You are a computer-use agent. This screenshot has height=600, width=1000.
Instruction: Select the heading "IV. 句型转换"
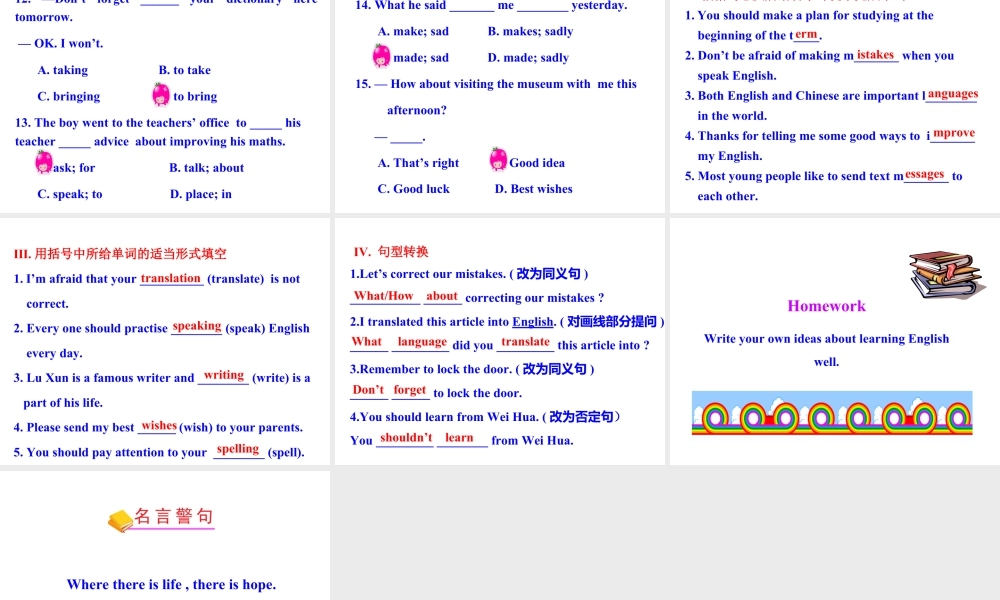tap(391, 252)
